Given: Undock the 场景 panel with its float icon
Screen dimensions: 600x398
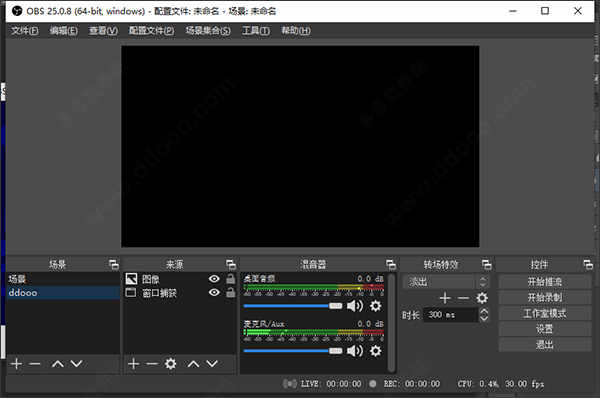Looking at the screenshot, I should coord(114,264).
